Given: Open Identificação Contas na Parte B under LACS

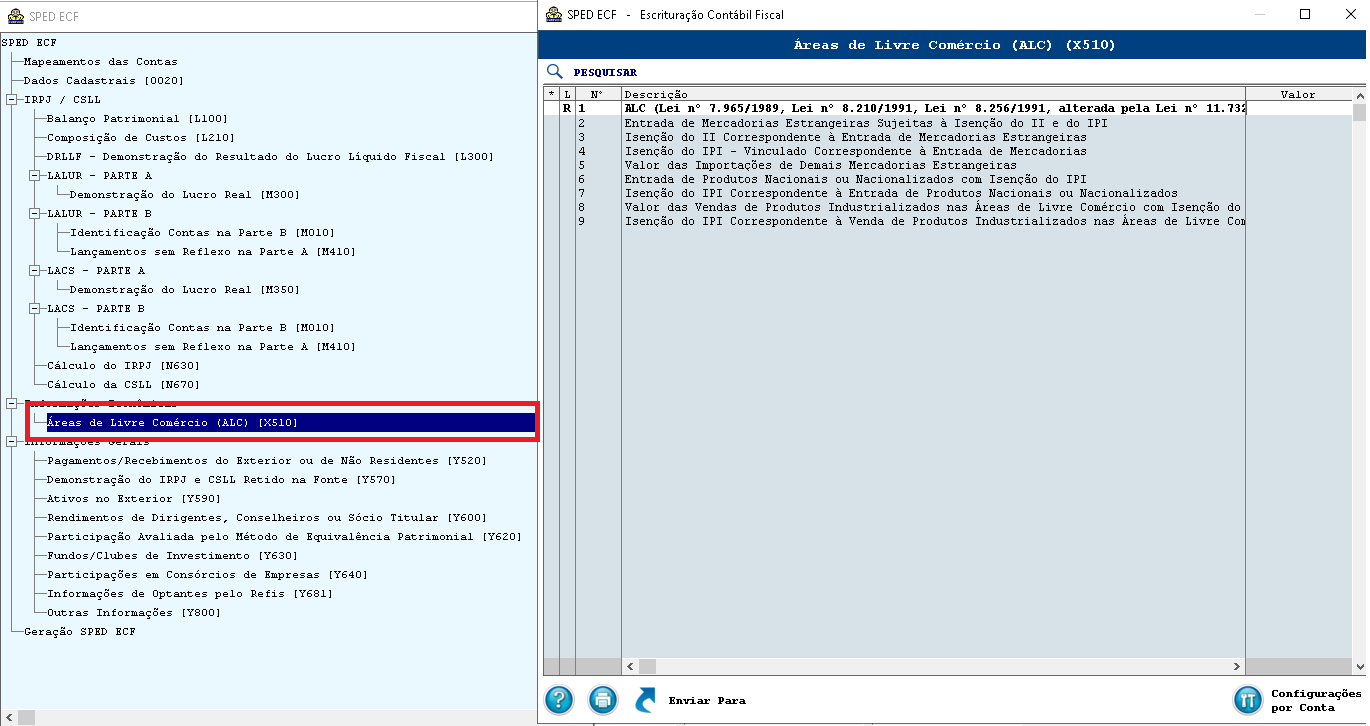Looking at the screenshot, I should (202, 327).
